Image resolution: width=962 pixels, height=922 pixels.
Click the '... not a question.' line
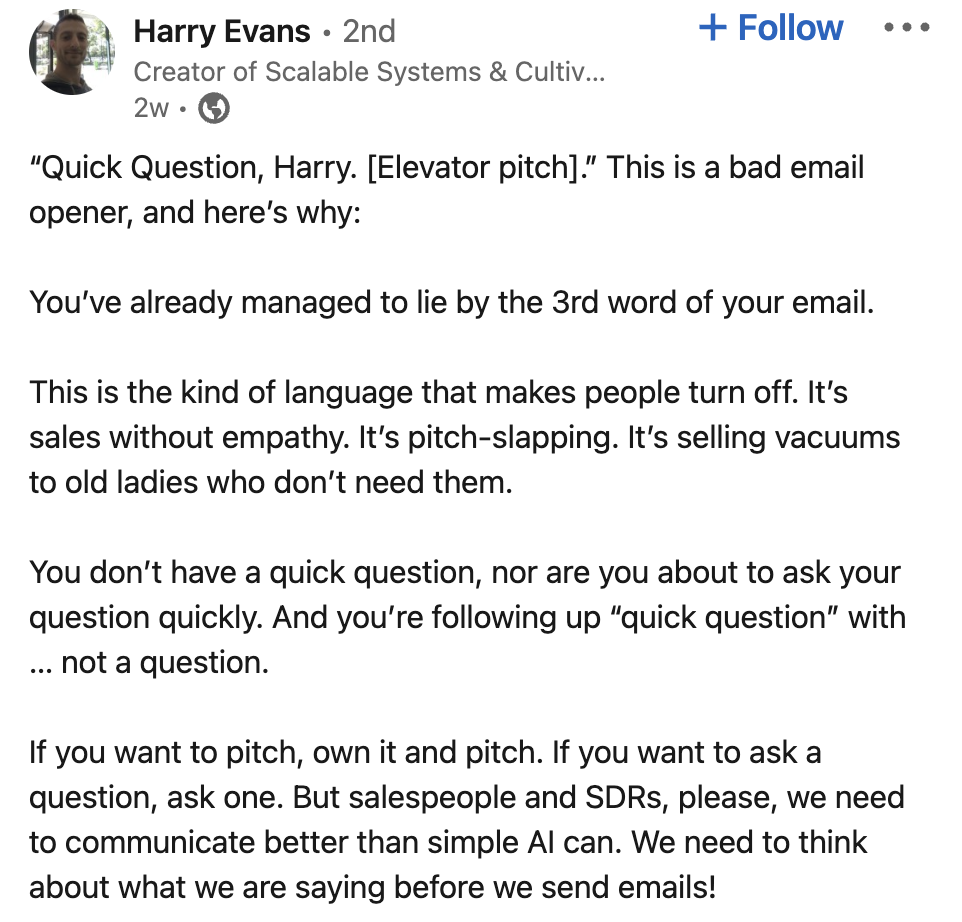149,662
